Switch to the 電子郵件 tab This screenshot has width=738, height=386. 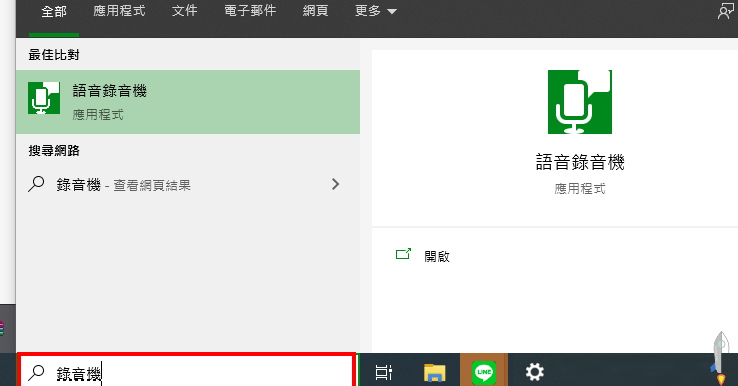pyautogui.click(x=250, y=11)
